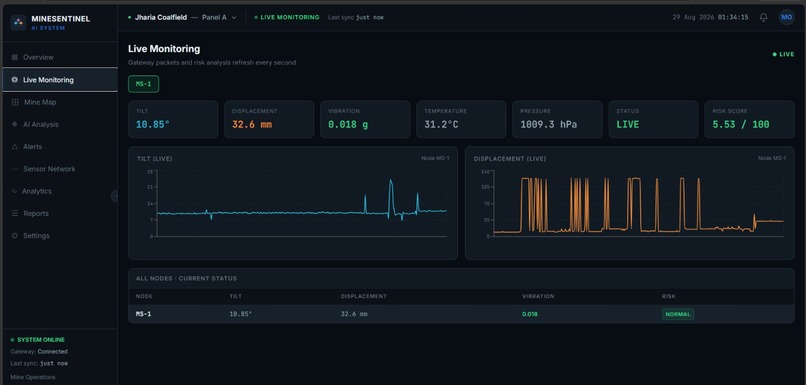Open the notifications bell
Viewport: 806px width, 385px height.
coord(763,17)
